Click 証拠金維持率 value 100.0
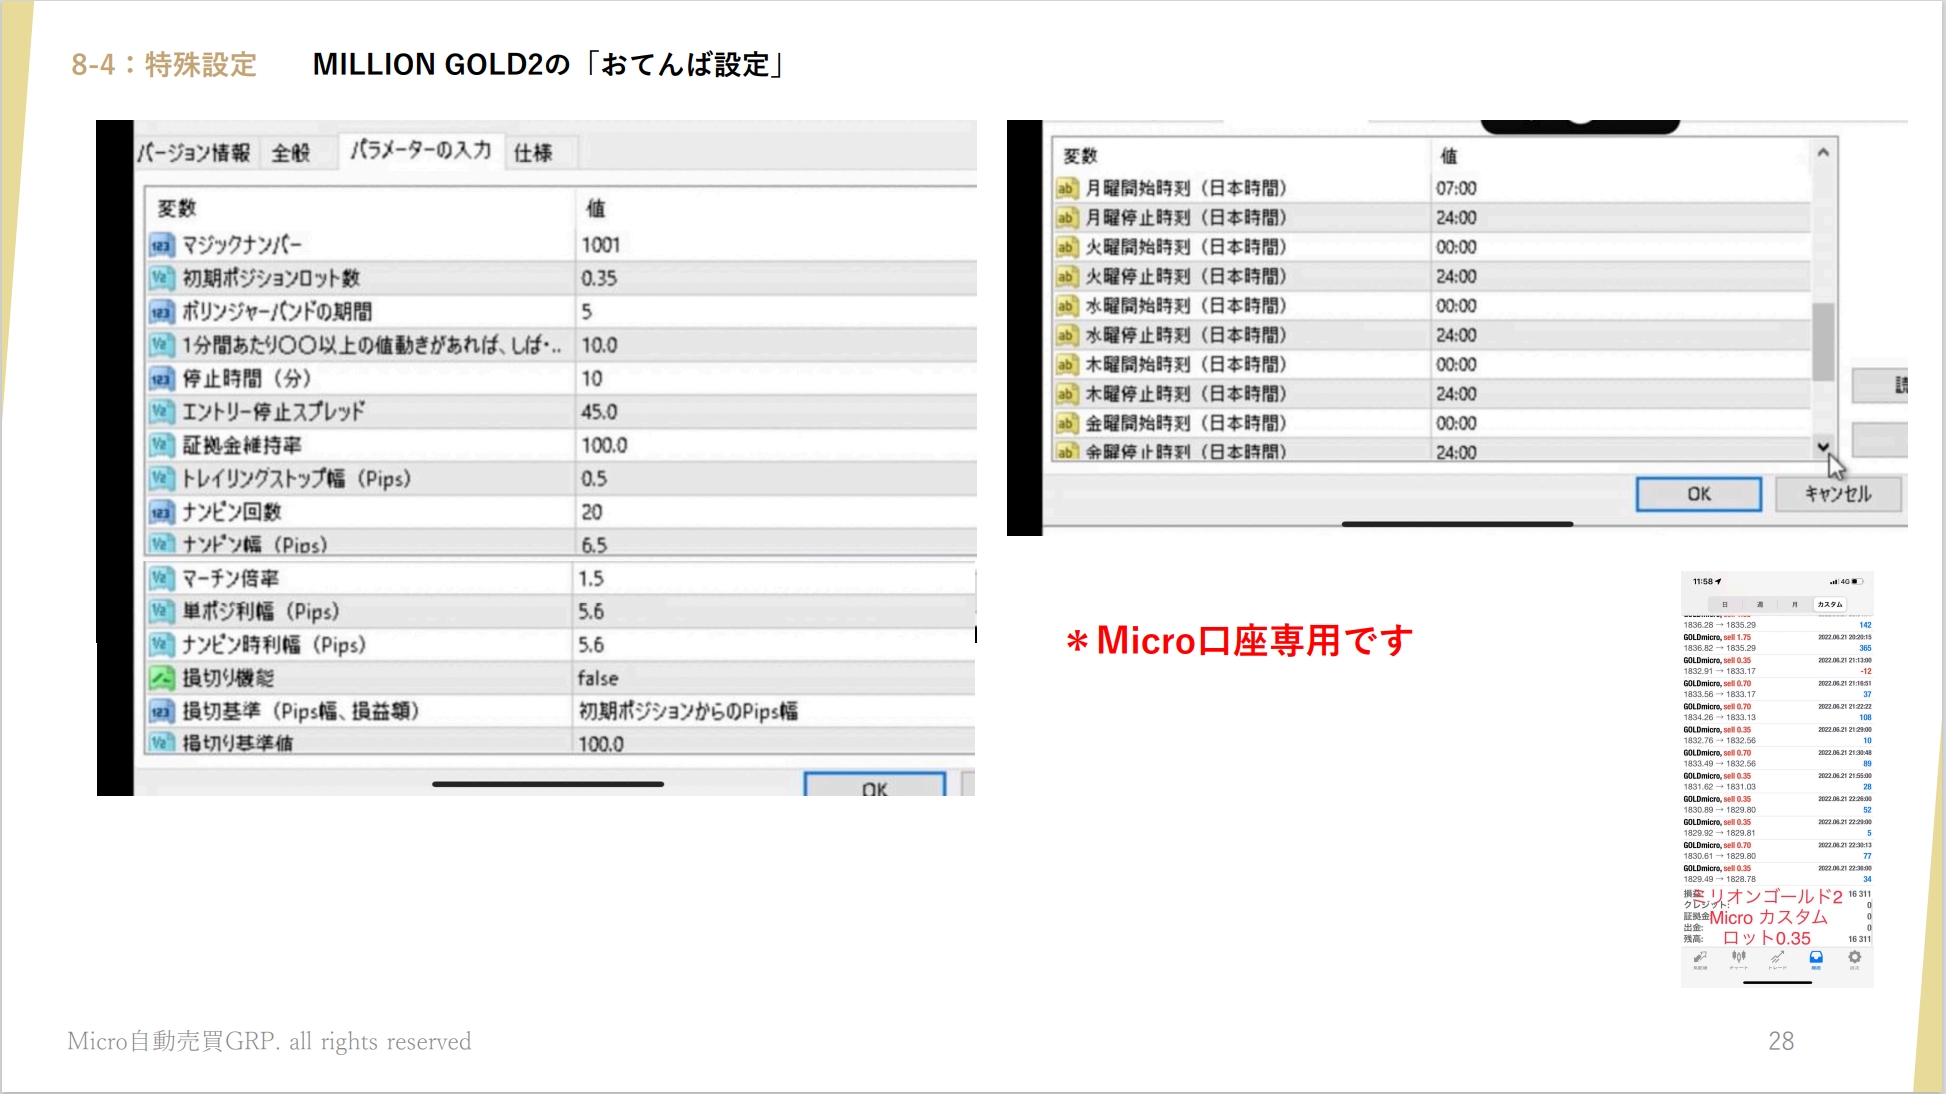Viewport: 1946px width, 1094px height. 604,445
